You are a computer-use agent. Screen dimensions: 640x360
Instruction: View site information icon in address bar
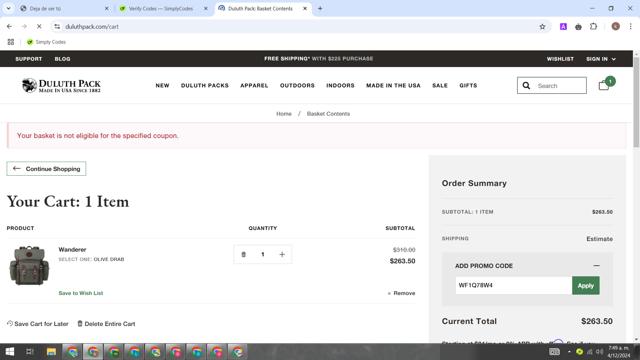(x=57, y=27)
